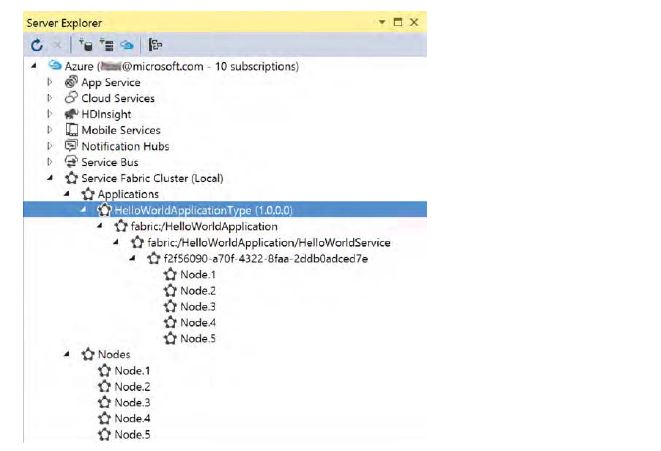
Task: Select Node.4 under the Nodes folder
Action: [x=132, y=419]
